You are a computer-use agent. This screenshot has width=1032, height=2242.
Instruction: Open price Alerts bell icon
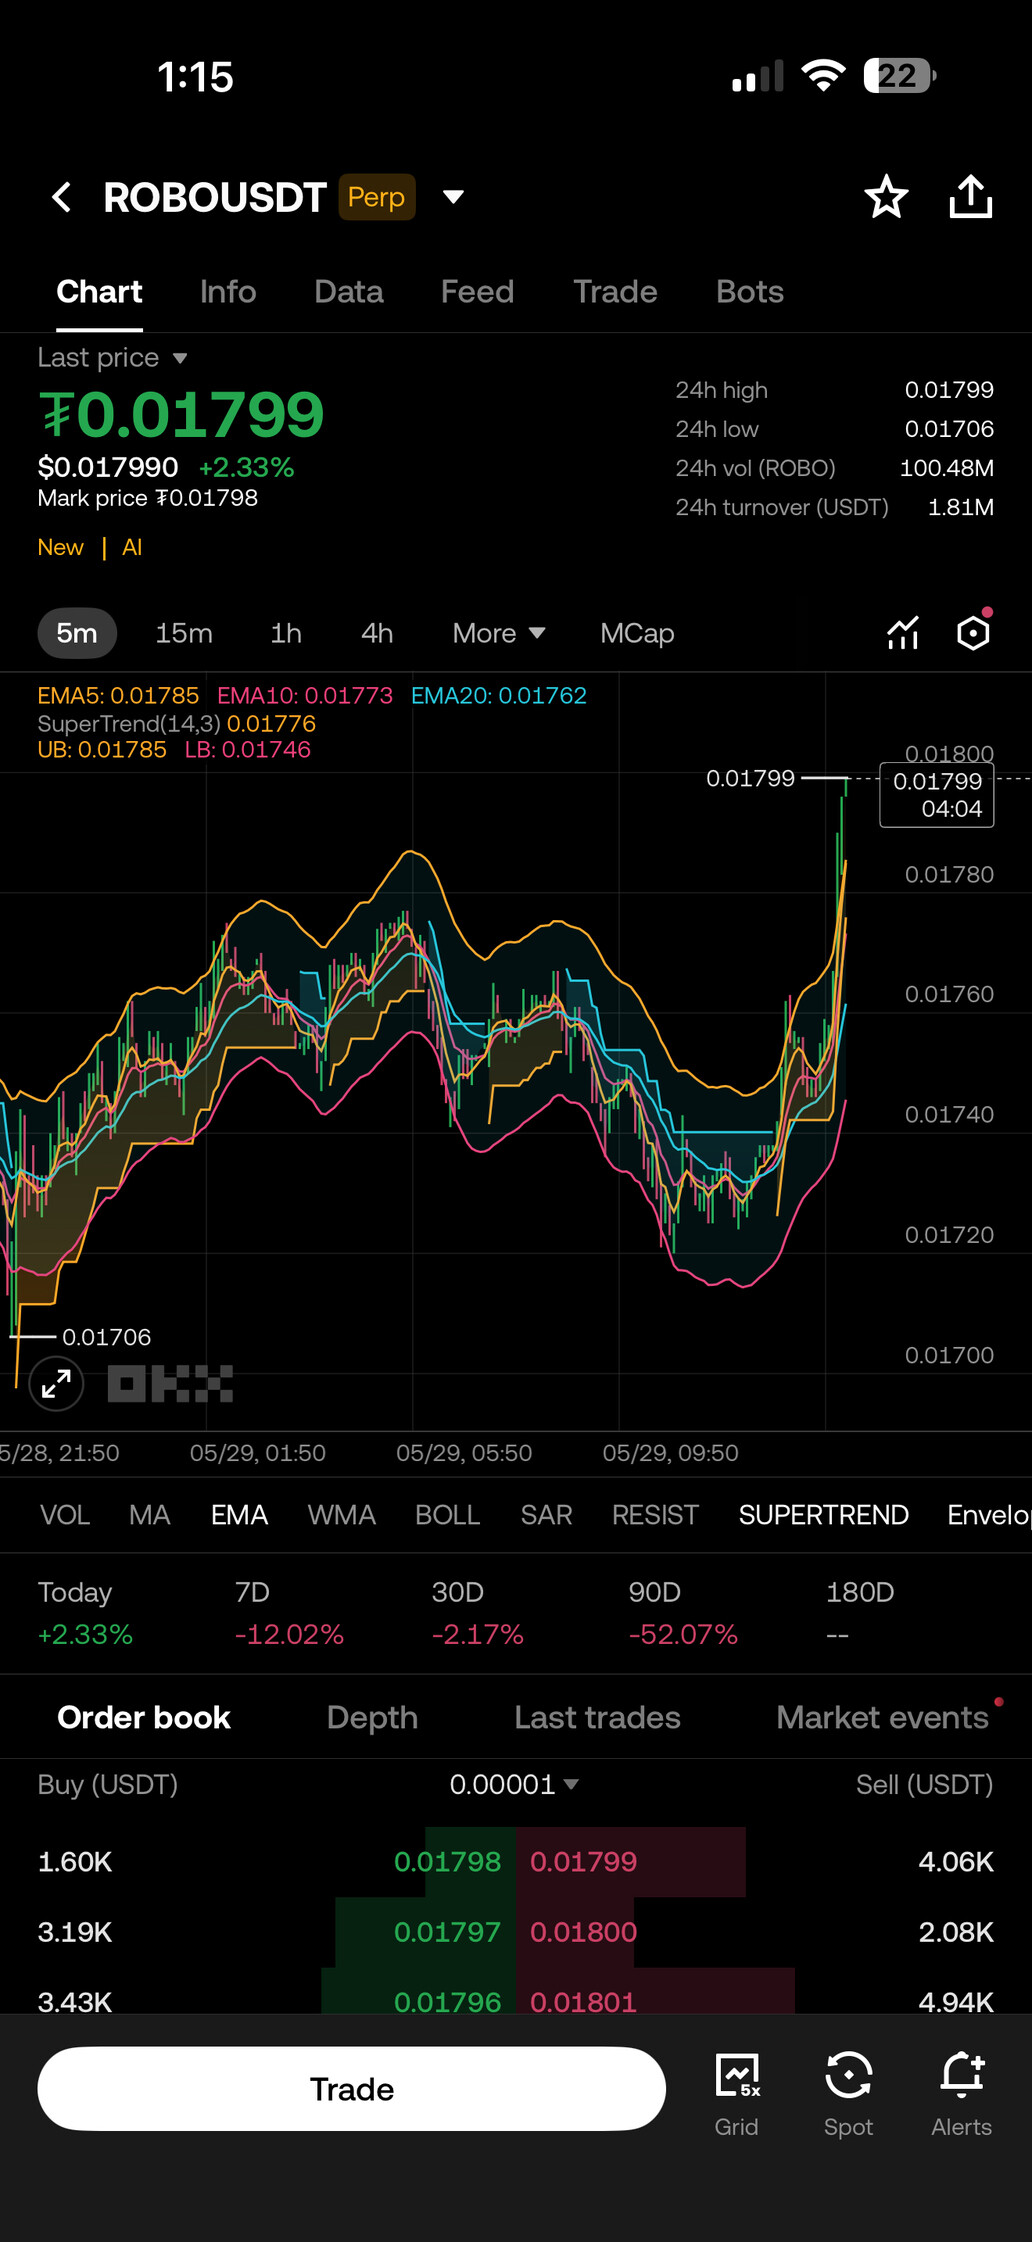click(962, 2093)
